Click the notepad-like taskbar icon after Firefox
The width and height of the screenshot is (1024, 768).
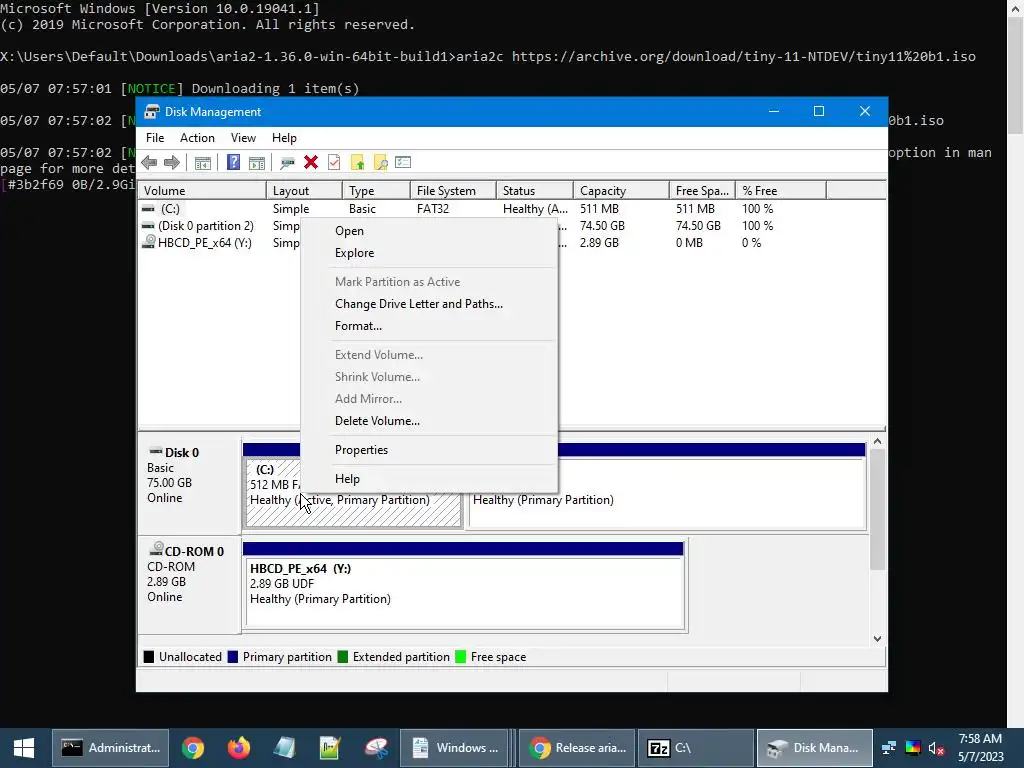(x=284, y=748)
